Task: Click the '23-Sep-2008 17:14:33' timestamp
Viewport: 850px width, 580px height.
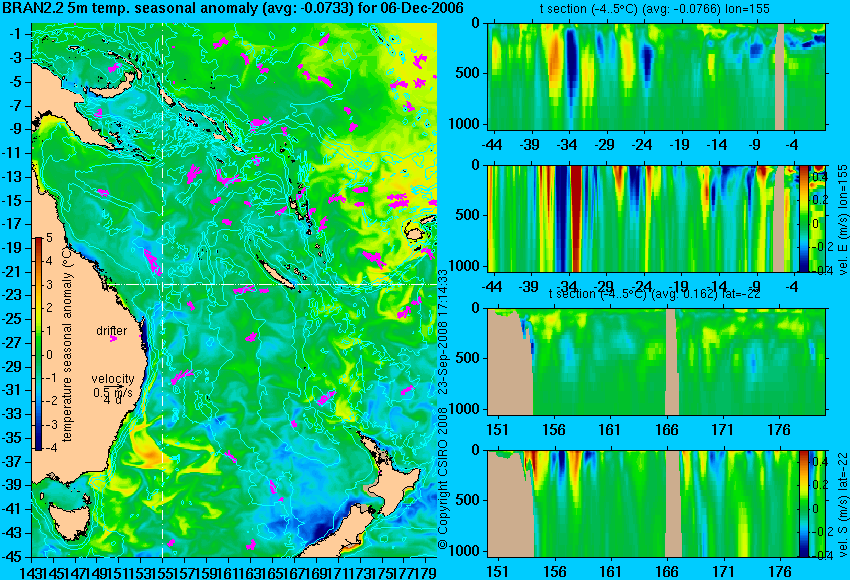Action: (443, 332)
